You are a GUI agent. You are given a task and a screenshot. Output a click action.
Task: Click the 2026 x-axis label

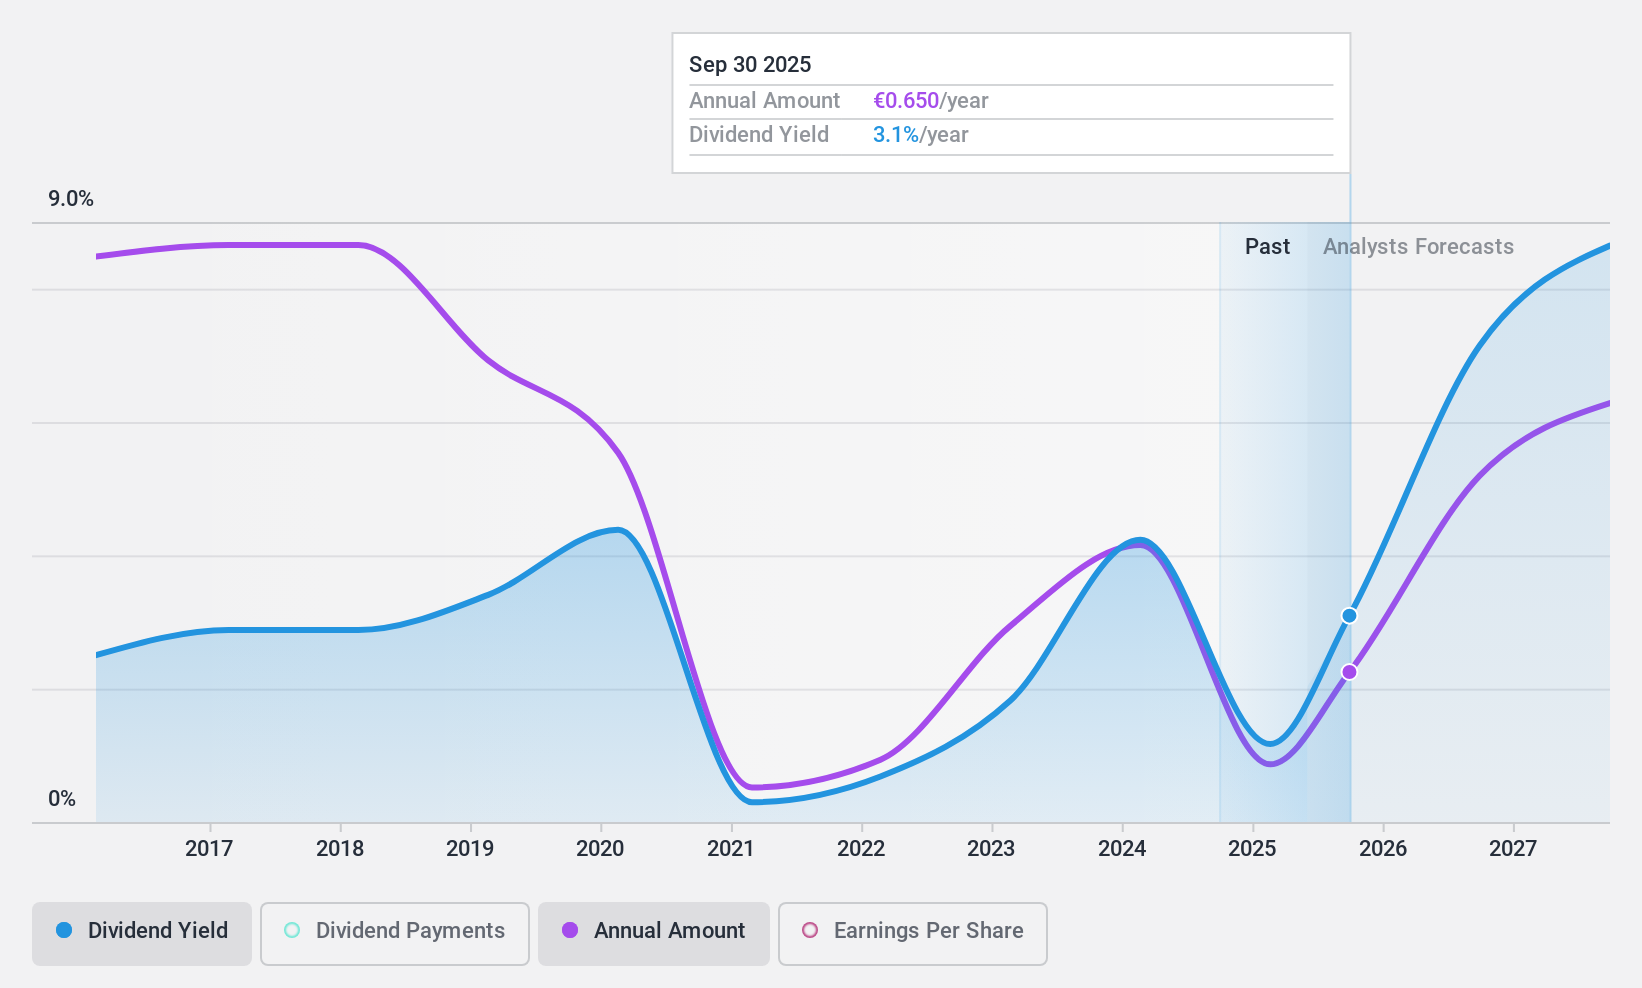tap(1383, 849)
